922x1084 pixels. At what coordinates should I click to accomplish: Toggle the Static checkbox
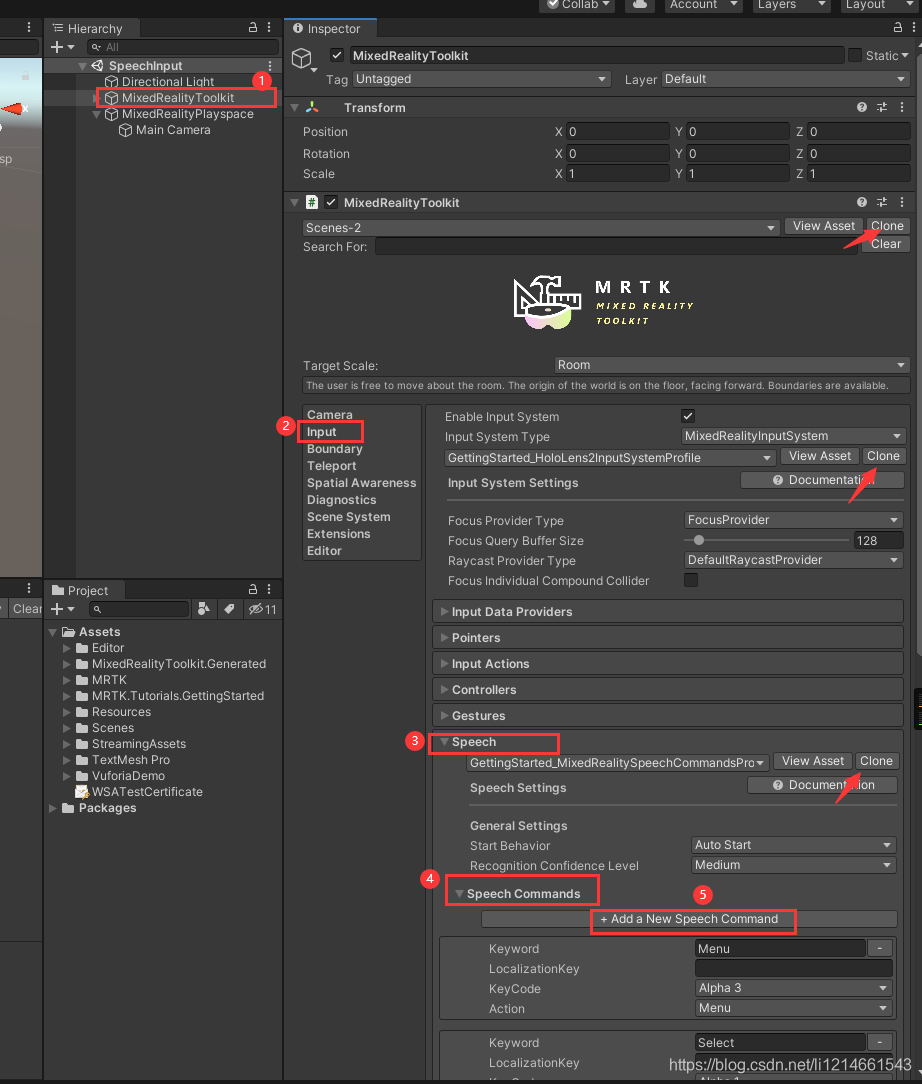coord(855,55)
